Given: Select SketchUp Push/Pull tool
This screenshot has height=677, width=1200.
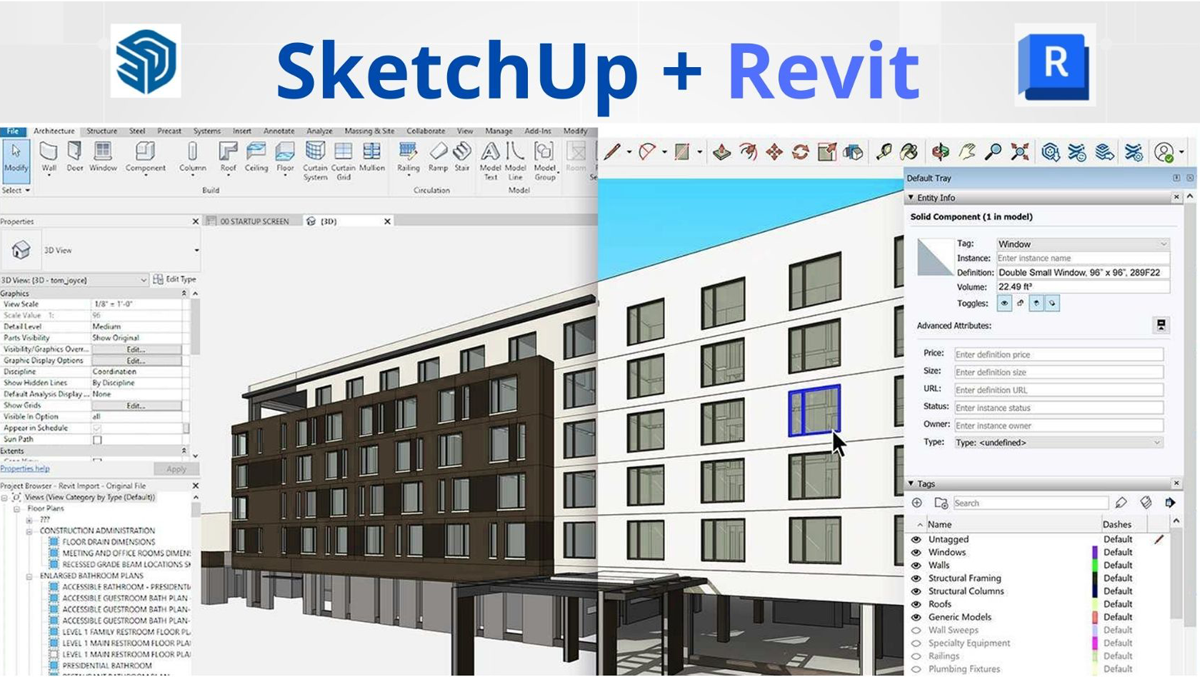Looking at the screenshot, I should (x=722, y=152).
